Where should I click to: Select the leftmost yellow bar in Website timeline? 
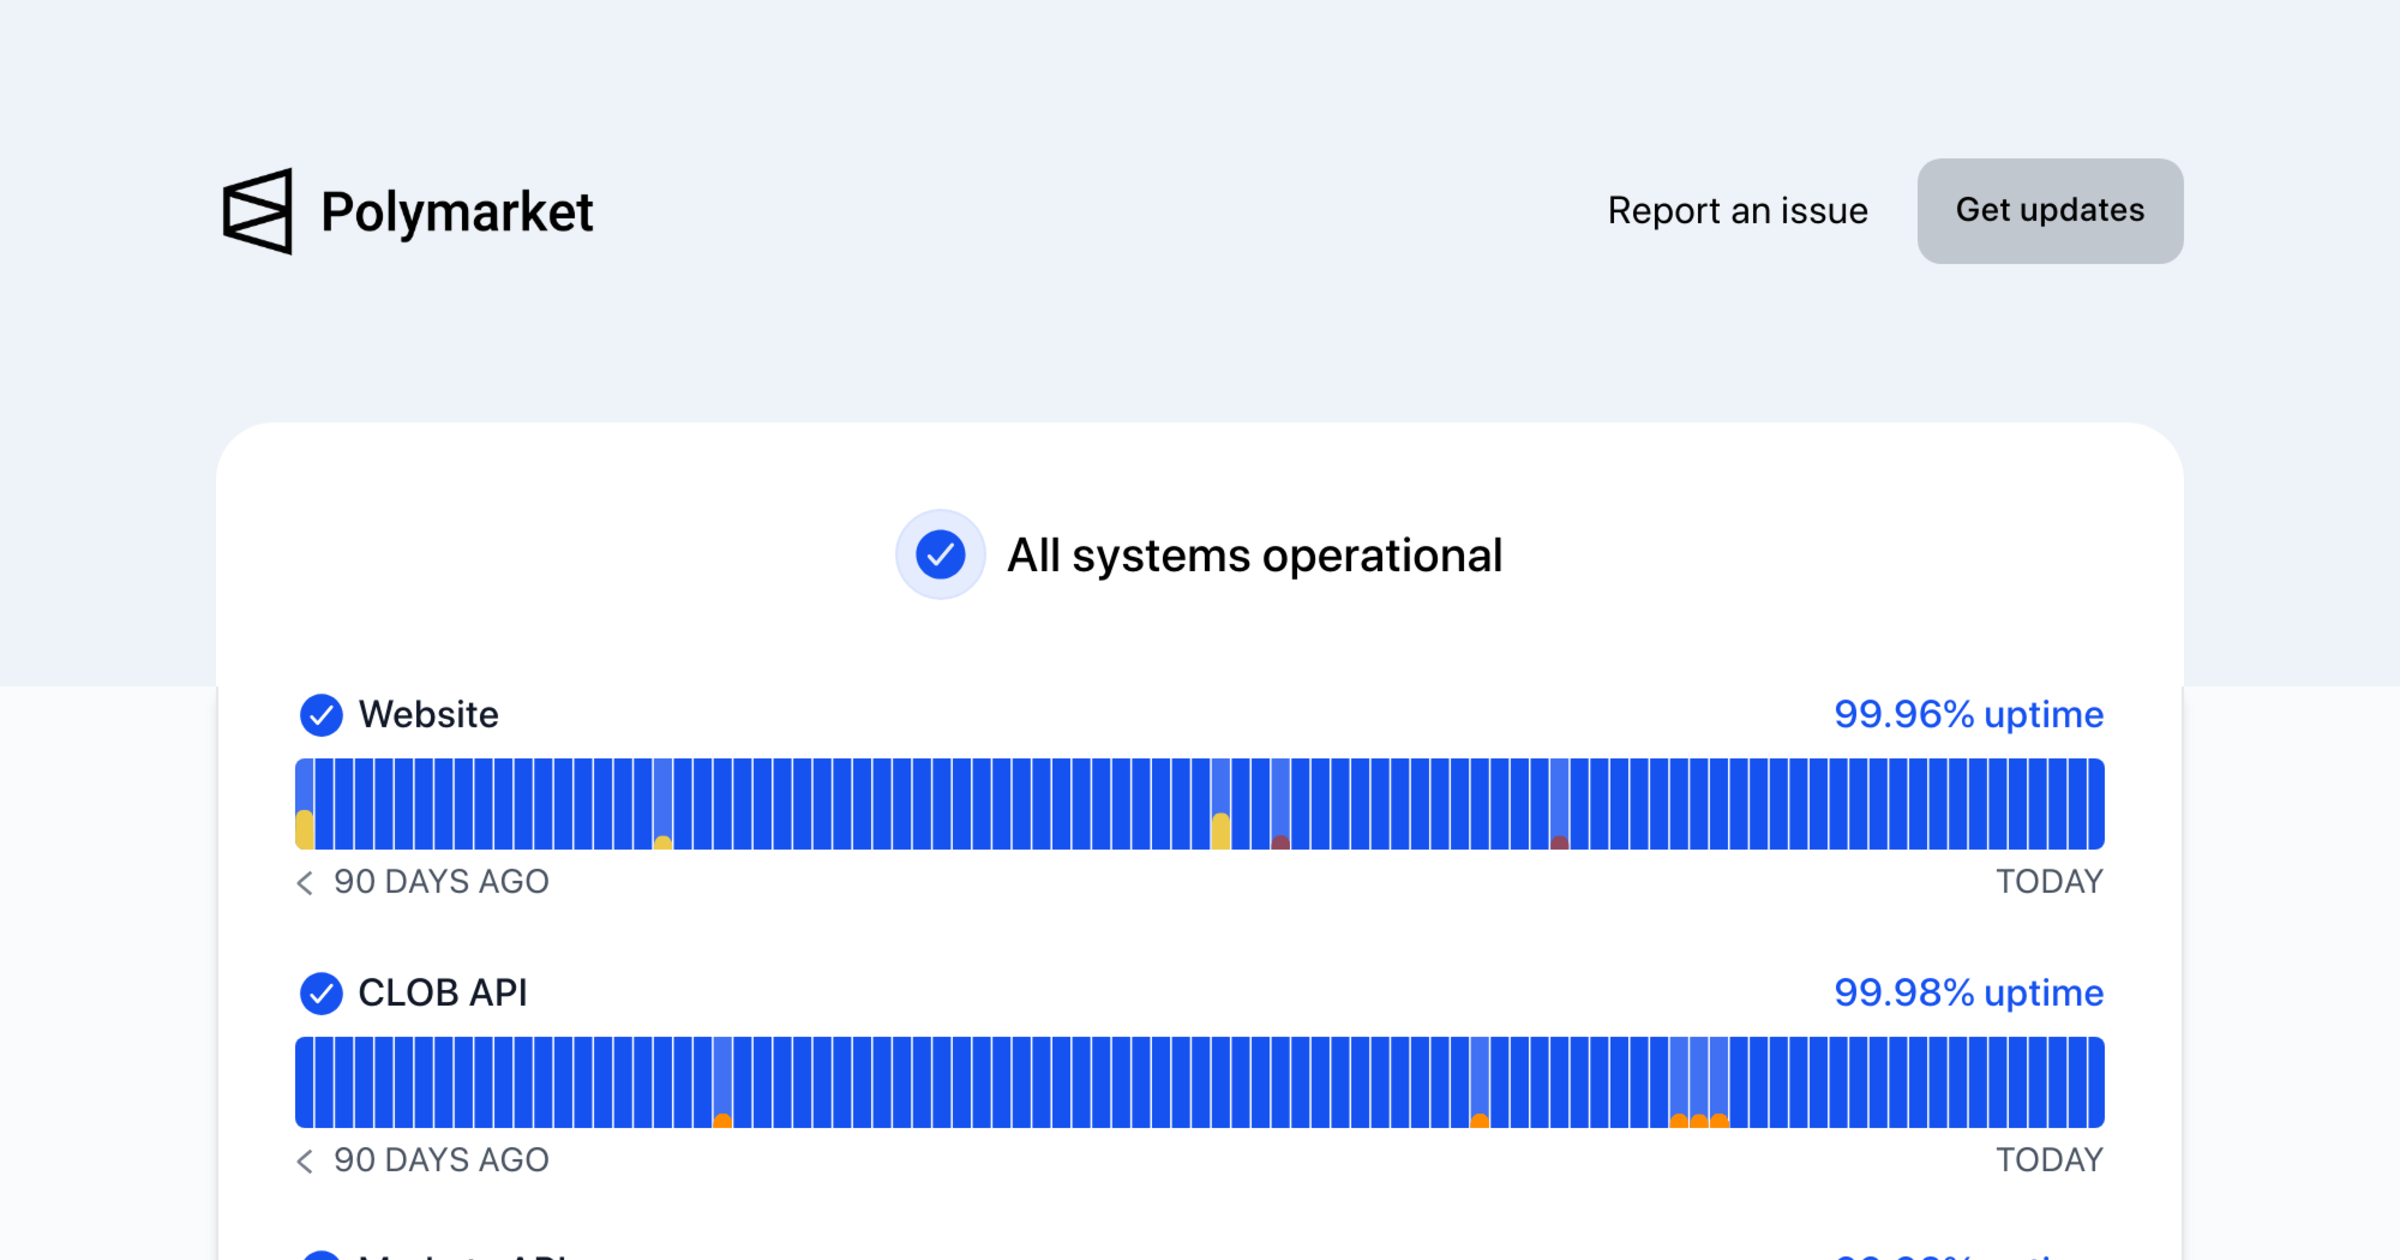(305, 805)
